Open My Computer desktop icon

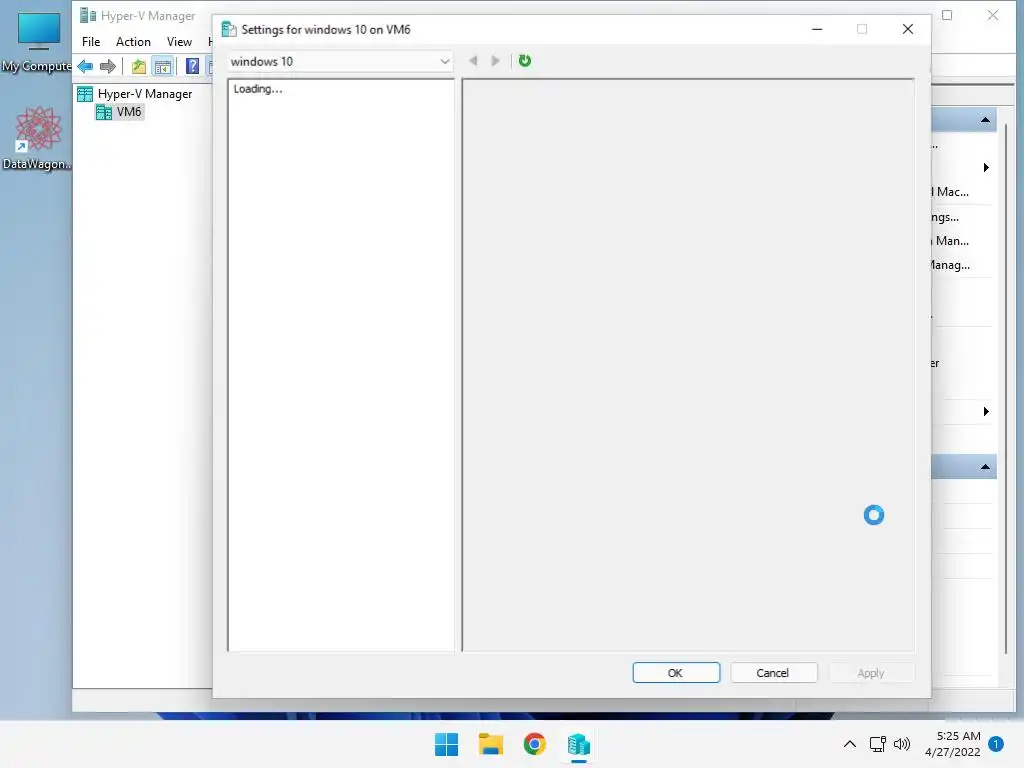(x=37, y=40)
